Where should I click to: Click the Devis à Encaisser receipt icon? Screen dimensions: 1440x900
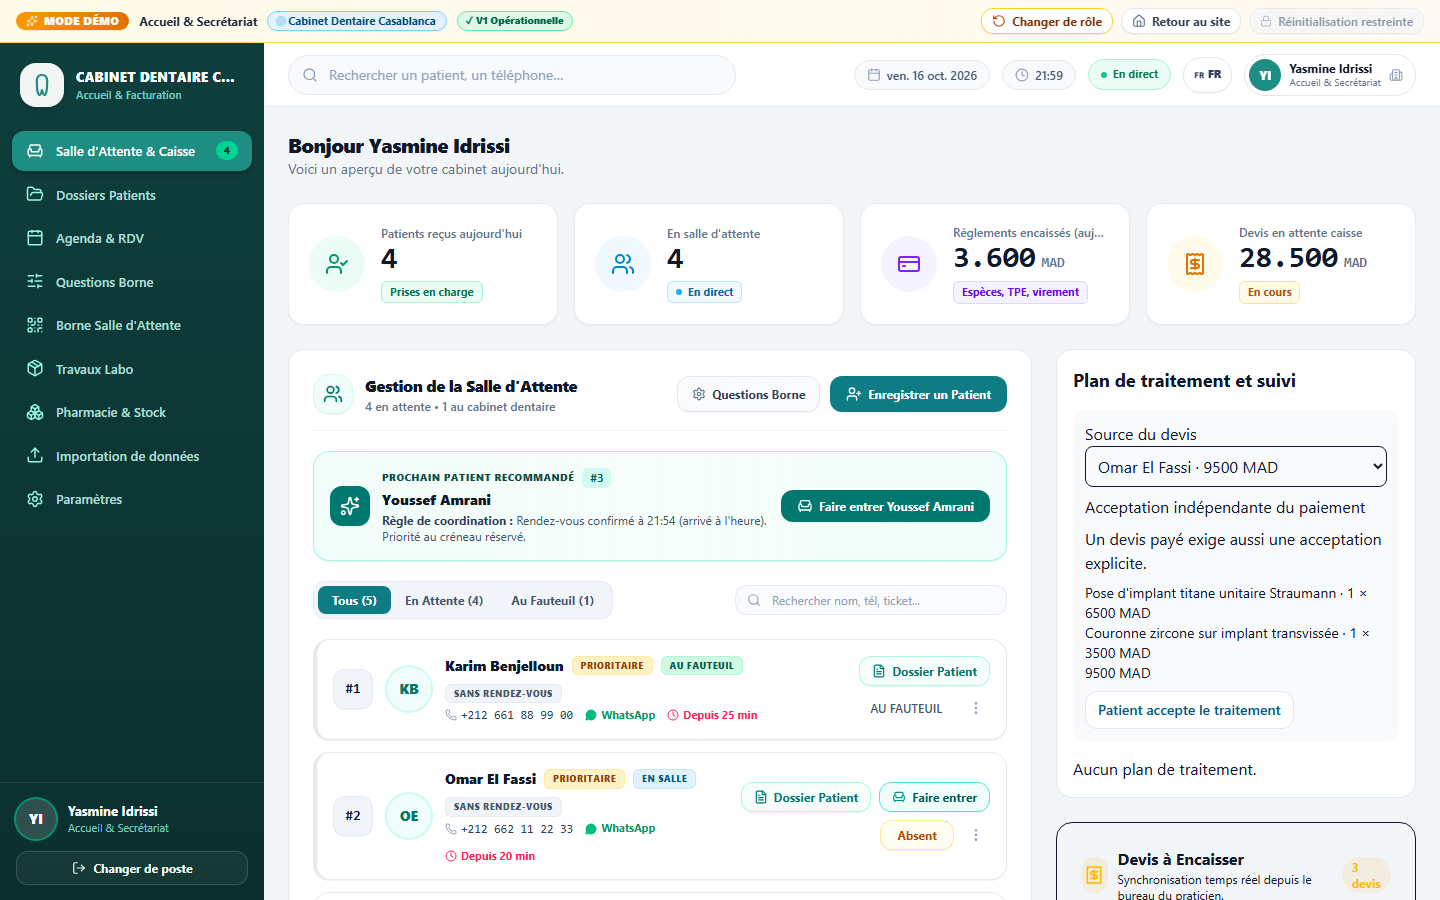coord(1094,875)
